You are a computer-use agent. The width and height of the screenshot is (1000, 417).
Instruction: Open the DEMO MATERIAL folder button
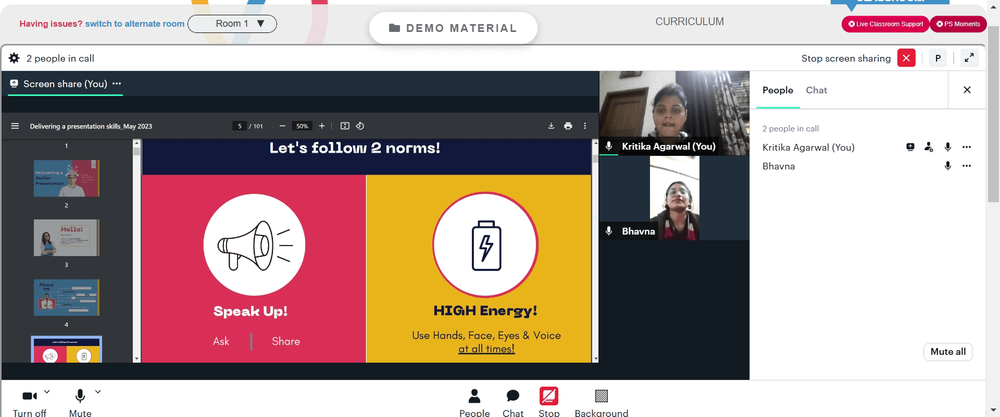(453, 28)
